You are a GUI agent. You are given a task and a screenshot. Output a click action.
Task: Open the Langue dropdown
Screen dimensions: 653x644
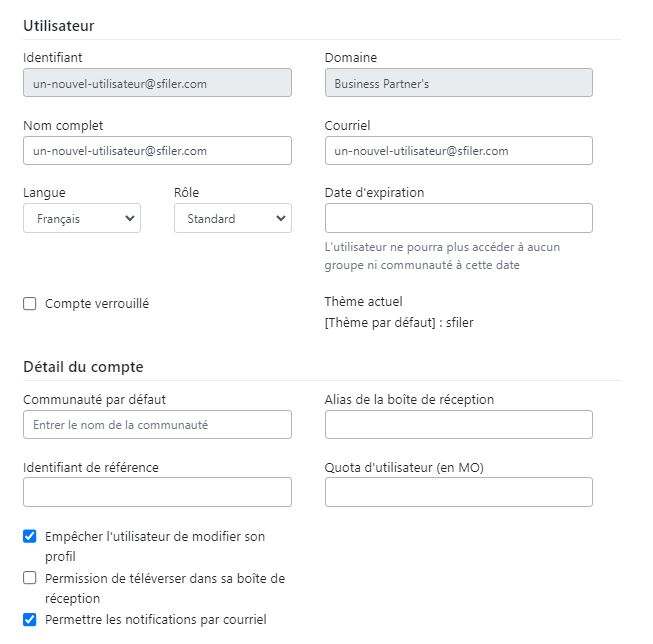pos(82,218)
